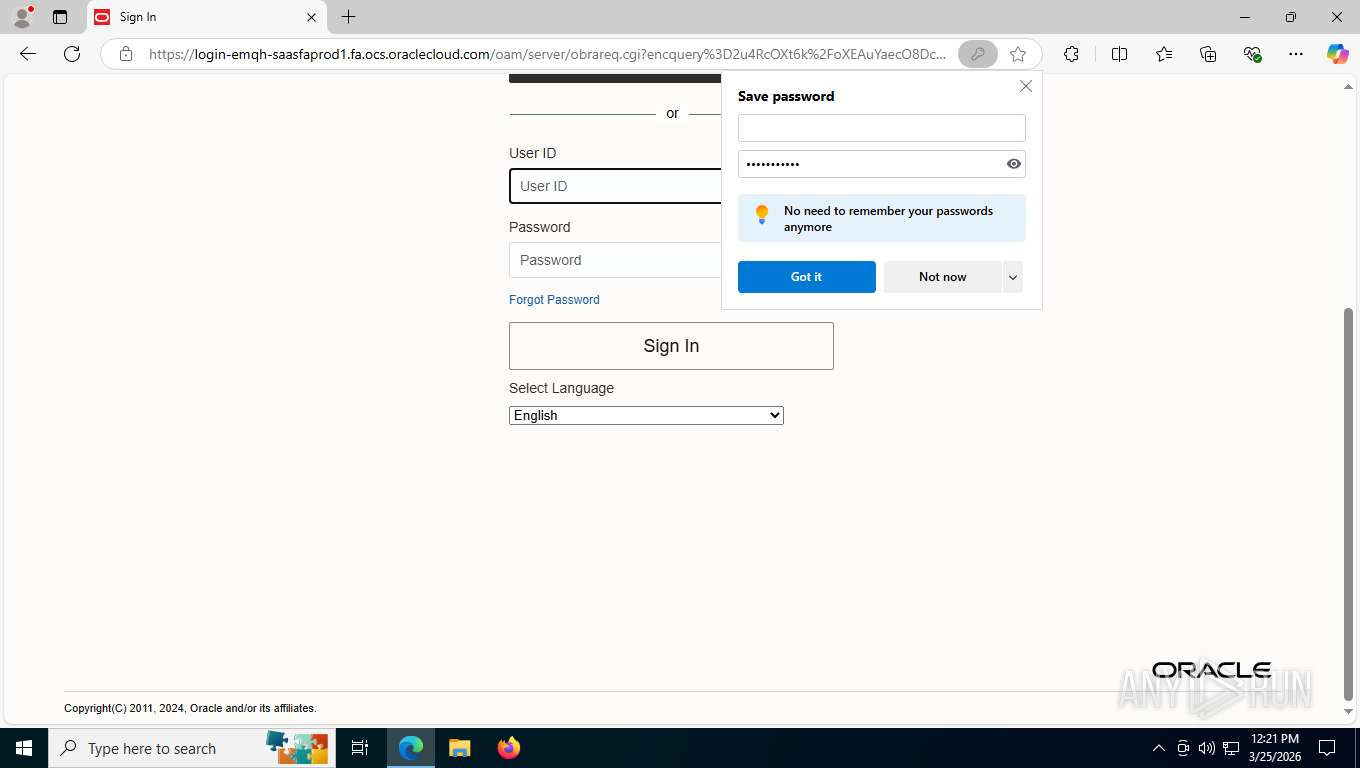Click the Not now button
Image resolution: width=1360 pixels, height=768 pixels.
click(942, 277)
